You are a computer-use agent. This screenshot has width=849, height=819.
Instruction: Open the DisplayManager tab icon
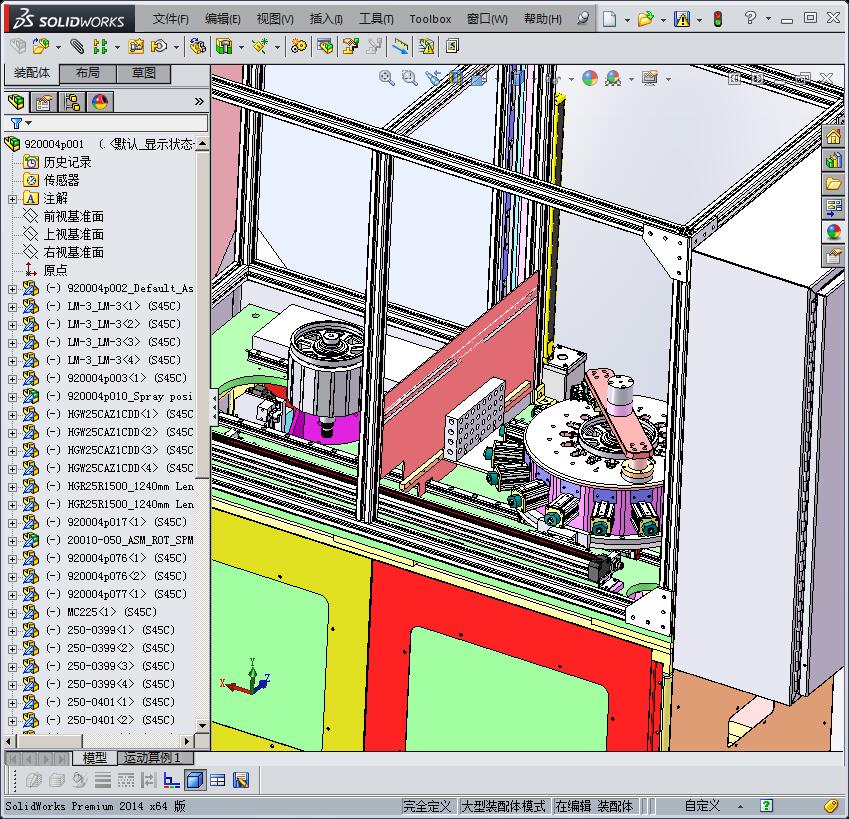click(100, 102)
